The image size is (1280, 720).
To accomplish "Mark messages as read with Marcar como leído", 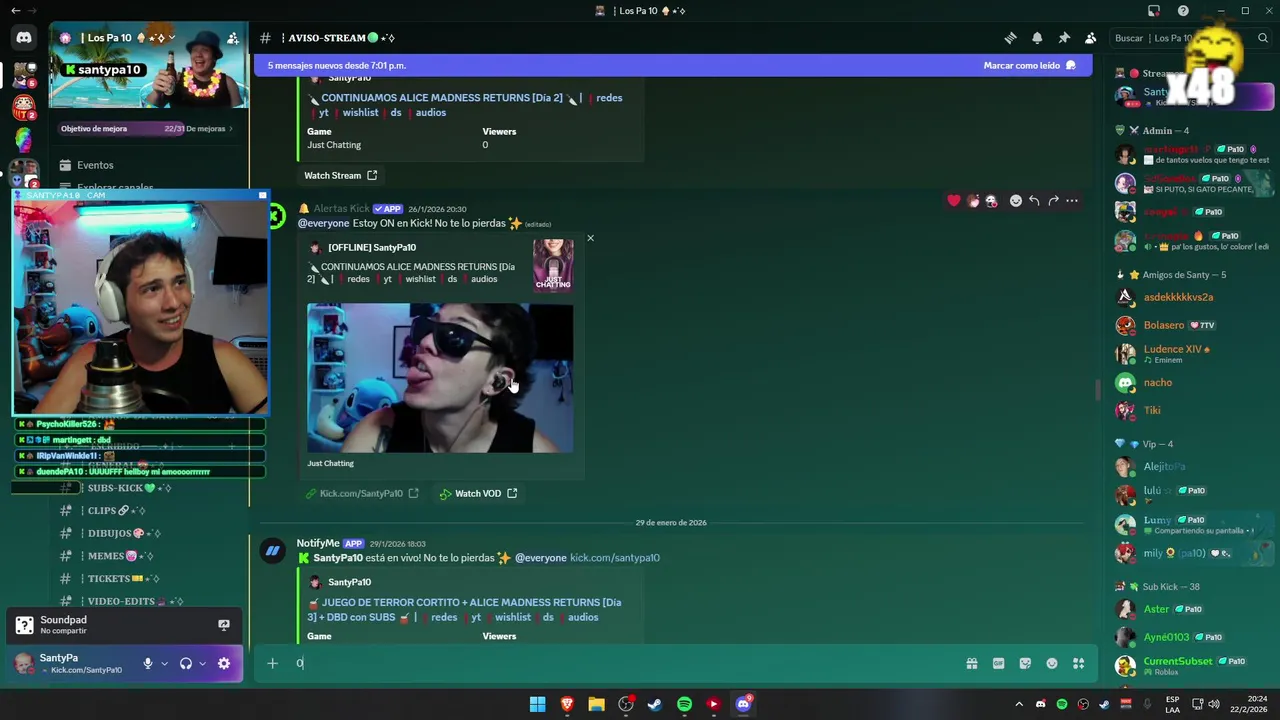I will 1029,65.
